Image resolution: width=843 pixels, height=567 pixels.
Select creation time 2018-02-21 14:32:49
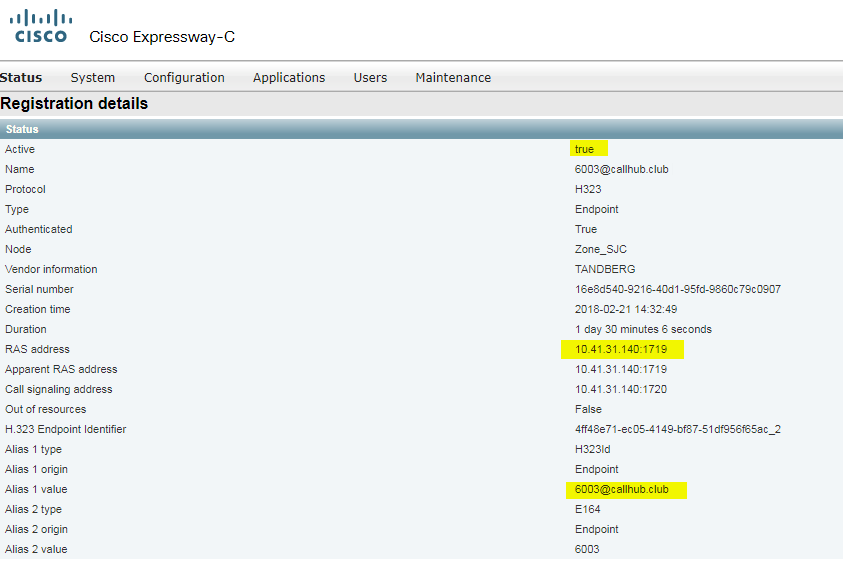click(626, 309)
